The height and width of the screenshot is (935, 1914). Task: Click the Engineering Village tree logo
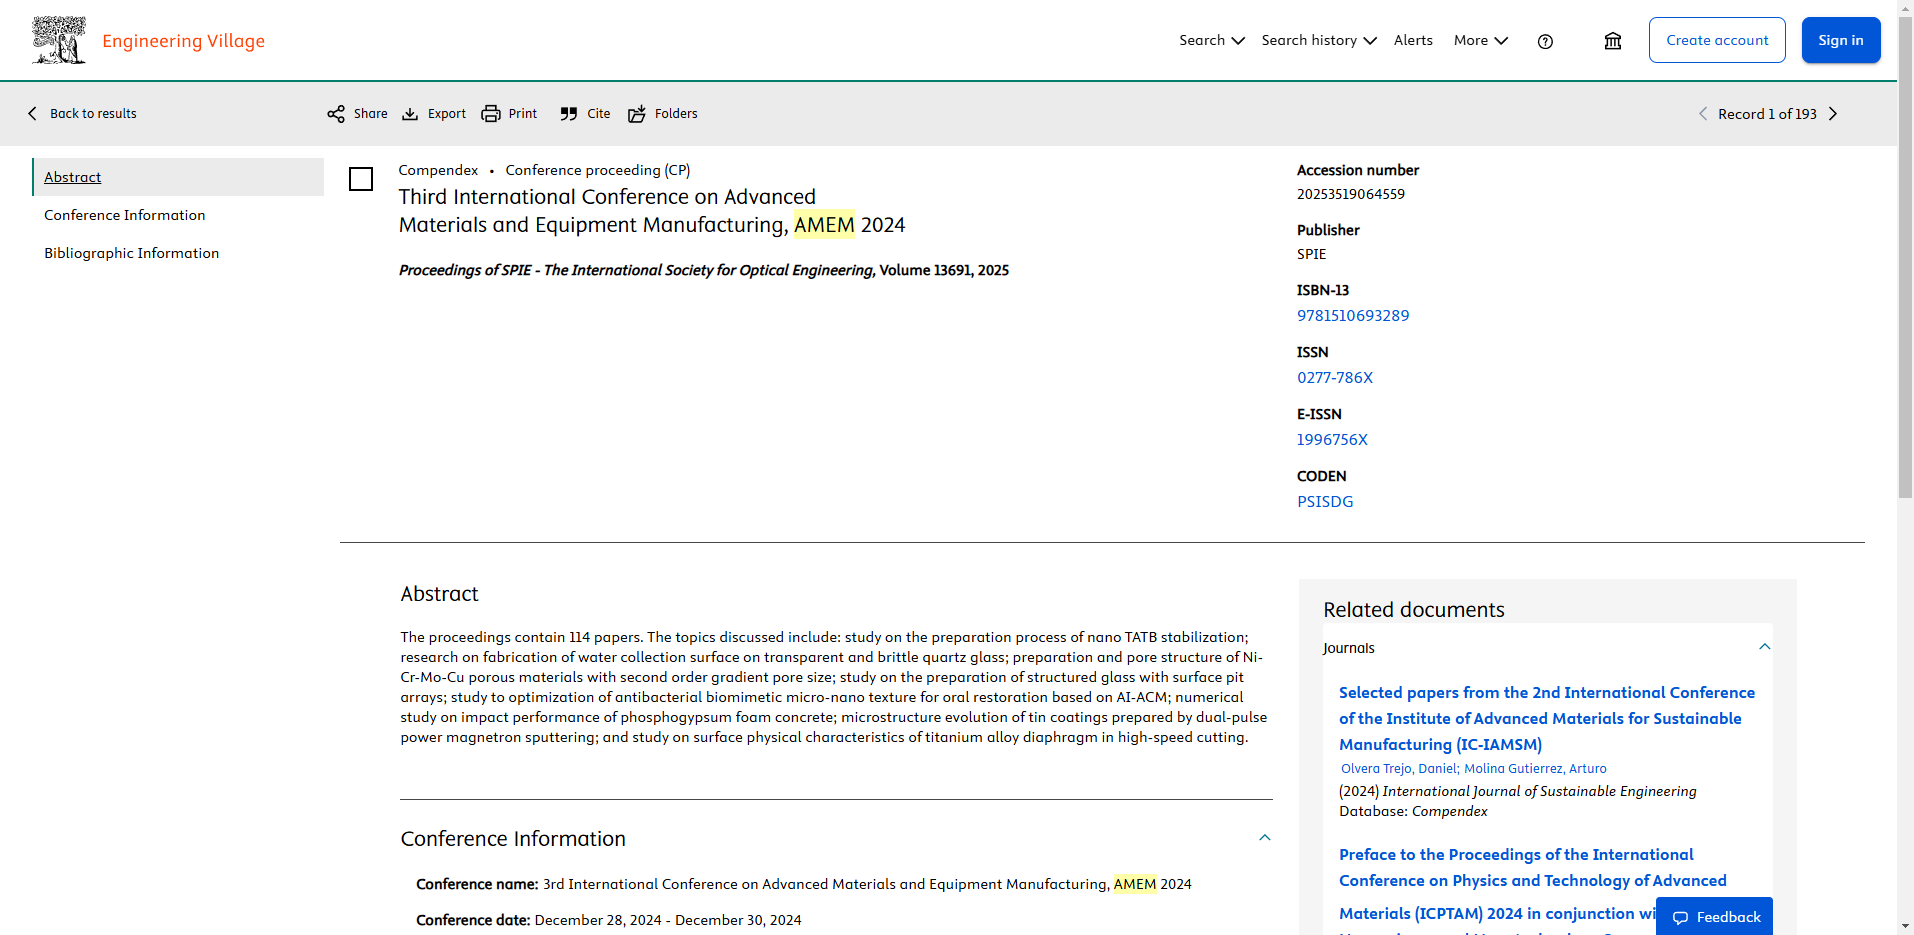(59, 40)
